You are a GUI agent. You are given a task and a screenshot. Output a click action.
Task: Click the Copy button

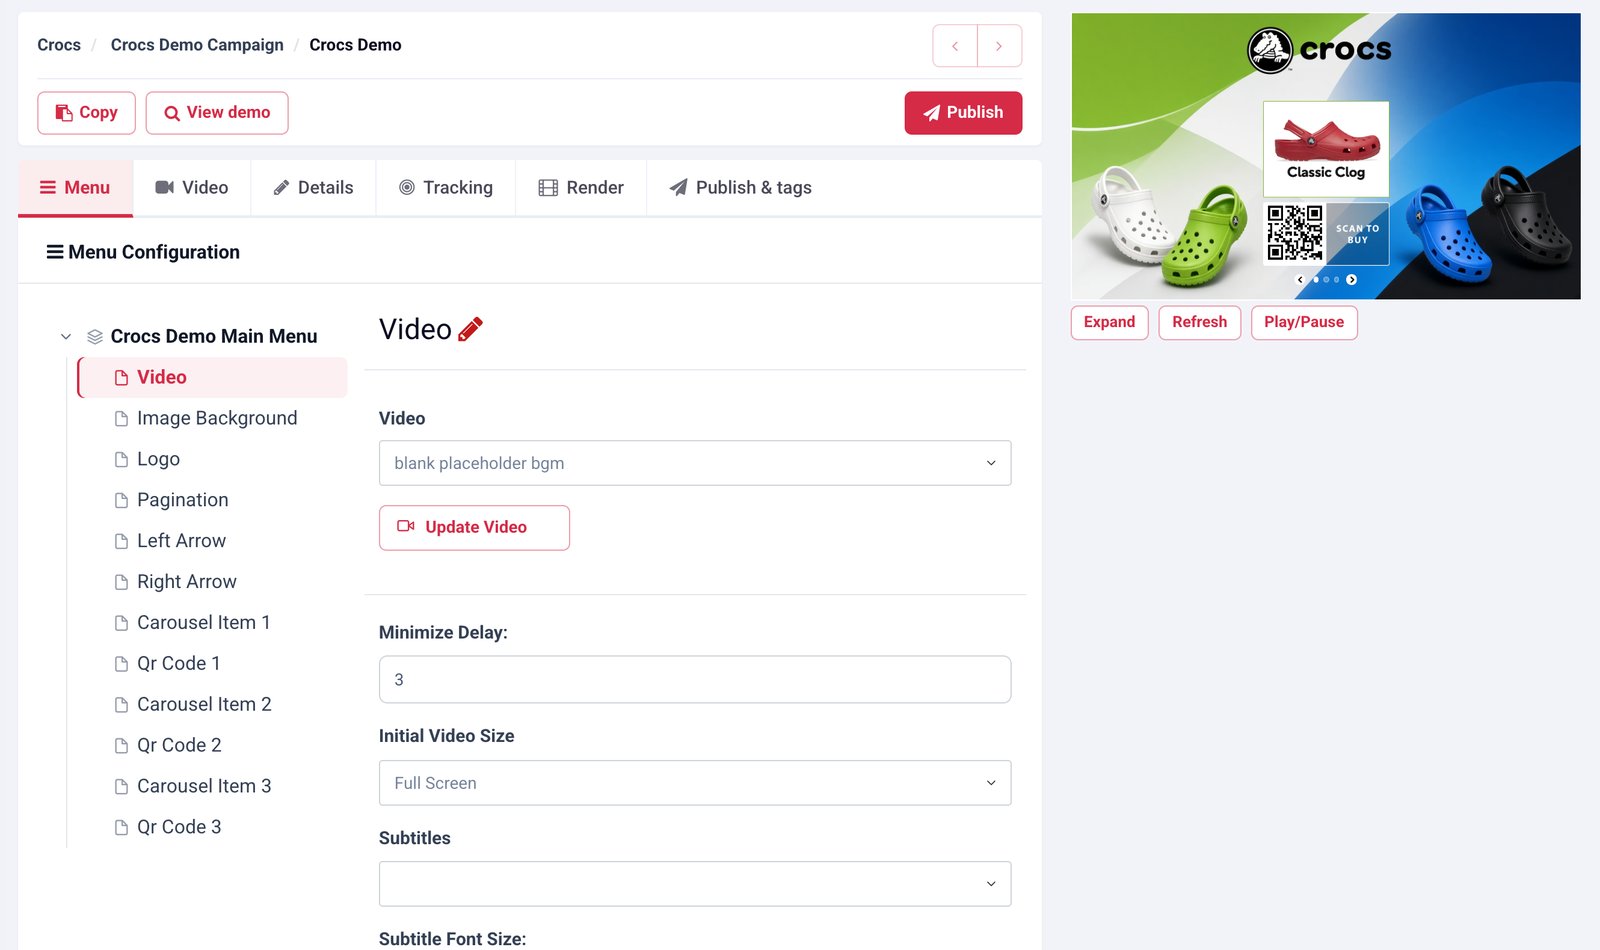pos(86,113)
